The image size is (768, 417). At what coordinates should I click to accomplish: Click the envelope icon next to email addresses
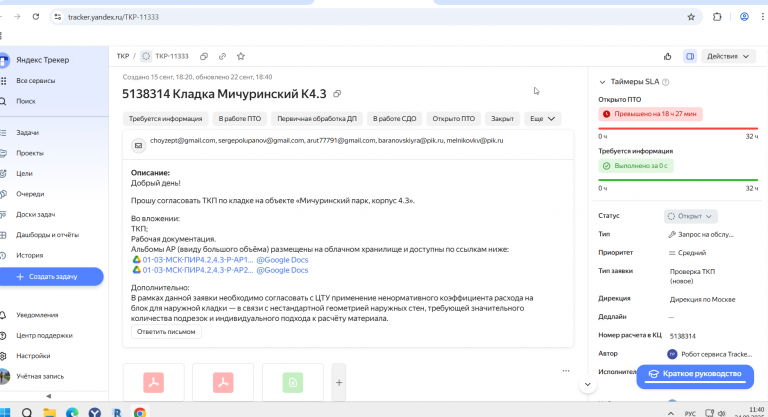click(139, 146)
